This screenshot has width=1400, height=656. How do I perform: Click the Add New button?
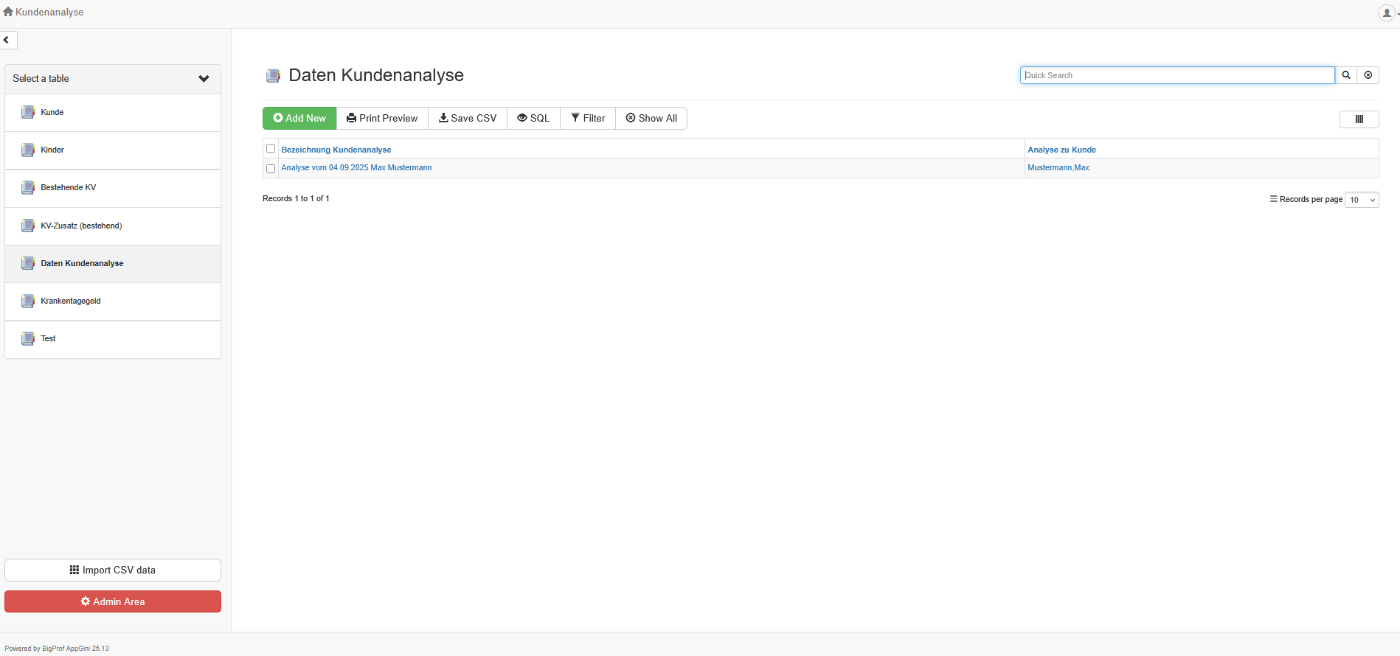click(299, 118)
